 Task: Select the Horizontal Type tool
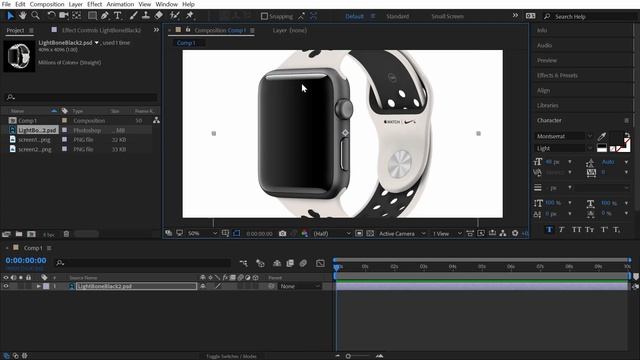[x=118, y=16]
